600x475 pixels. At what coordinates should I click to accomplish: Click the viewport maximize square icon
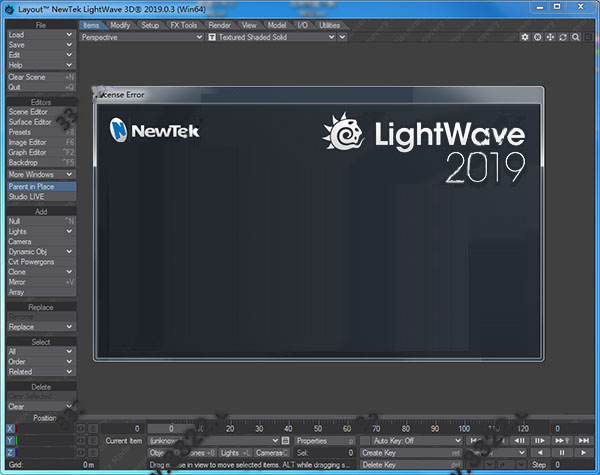(x=587, y=37)
